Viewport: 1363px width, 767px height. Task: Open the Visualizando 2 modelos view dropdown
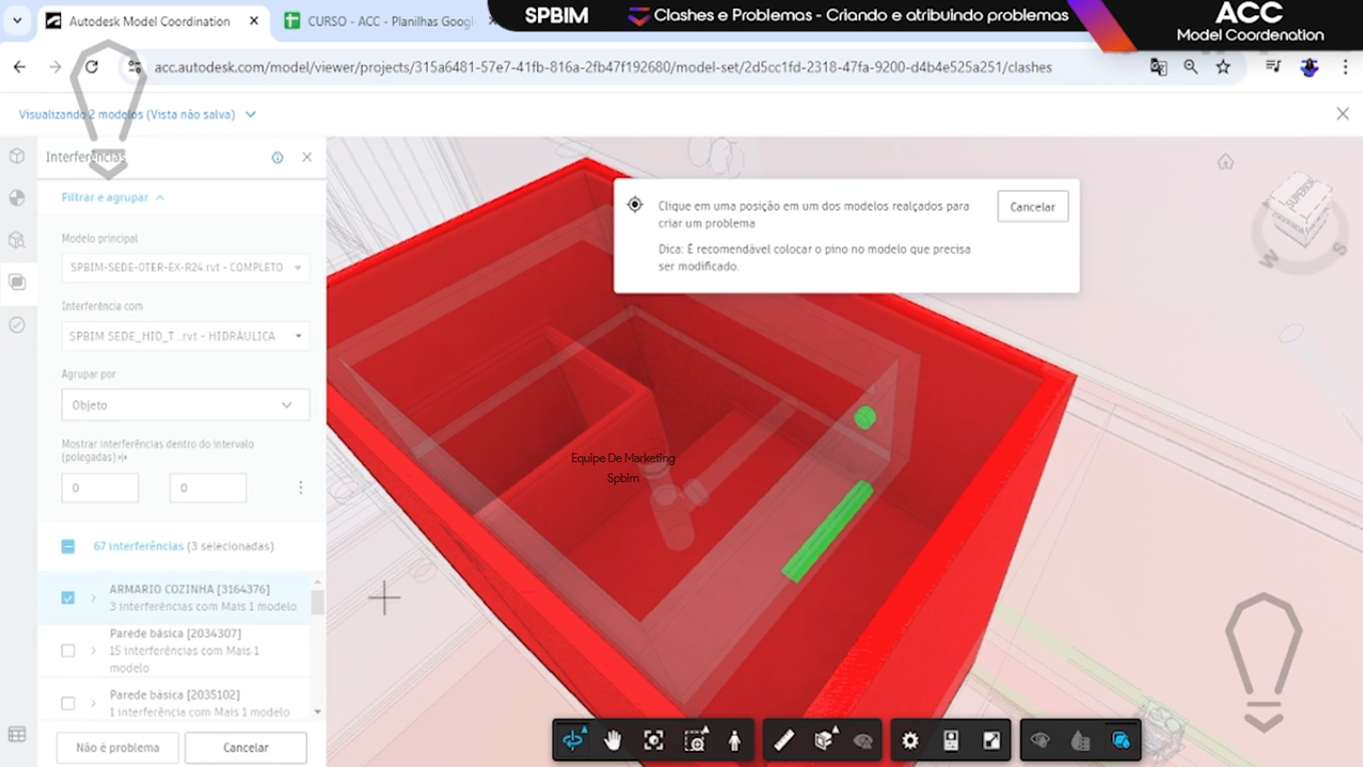pos(137,115)
